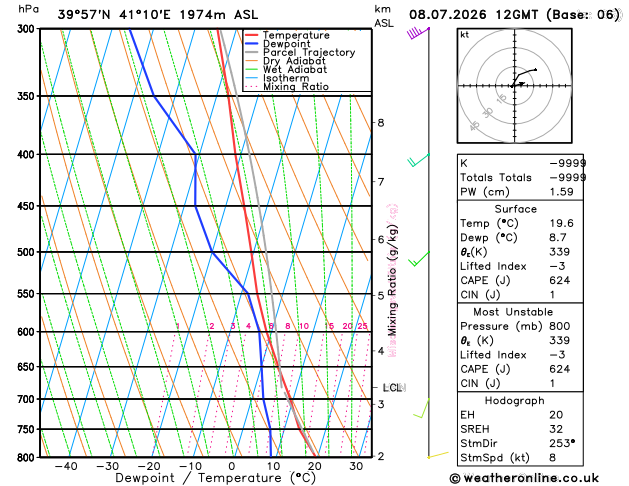
Task: Click the Surface CAPE (J) value 624
Action: [x=560, y=280]
